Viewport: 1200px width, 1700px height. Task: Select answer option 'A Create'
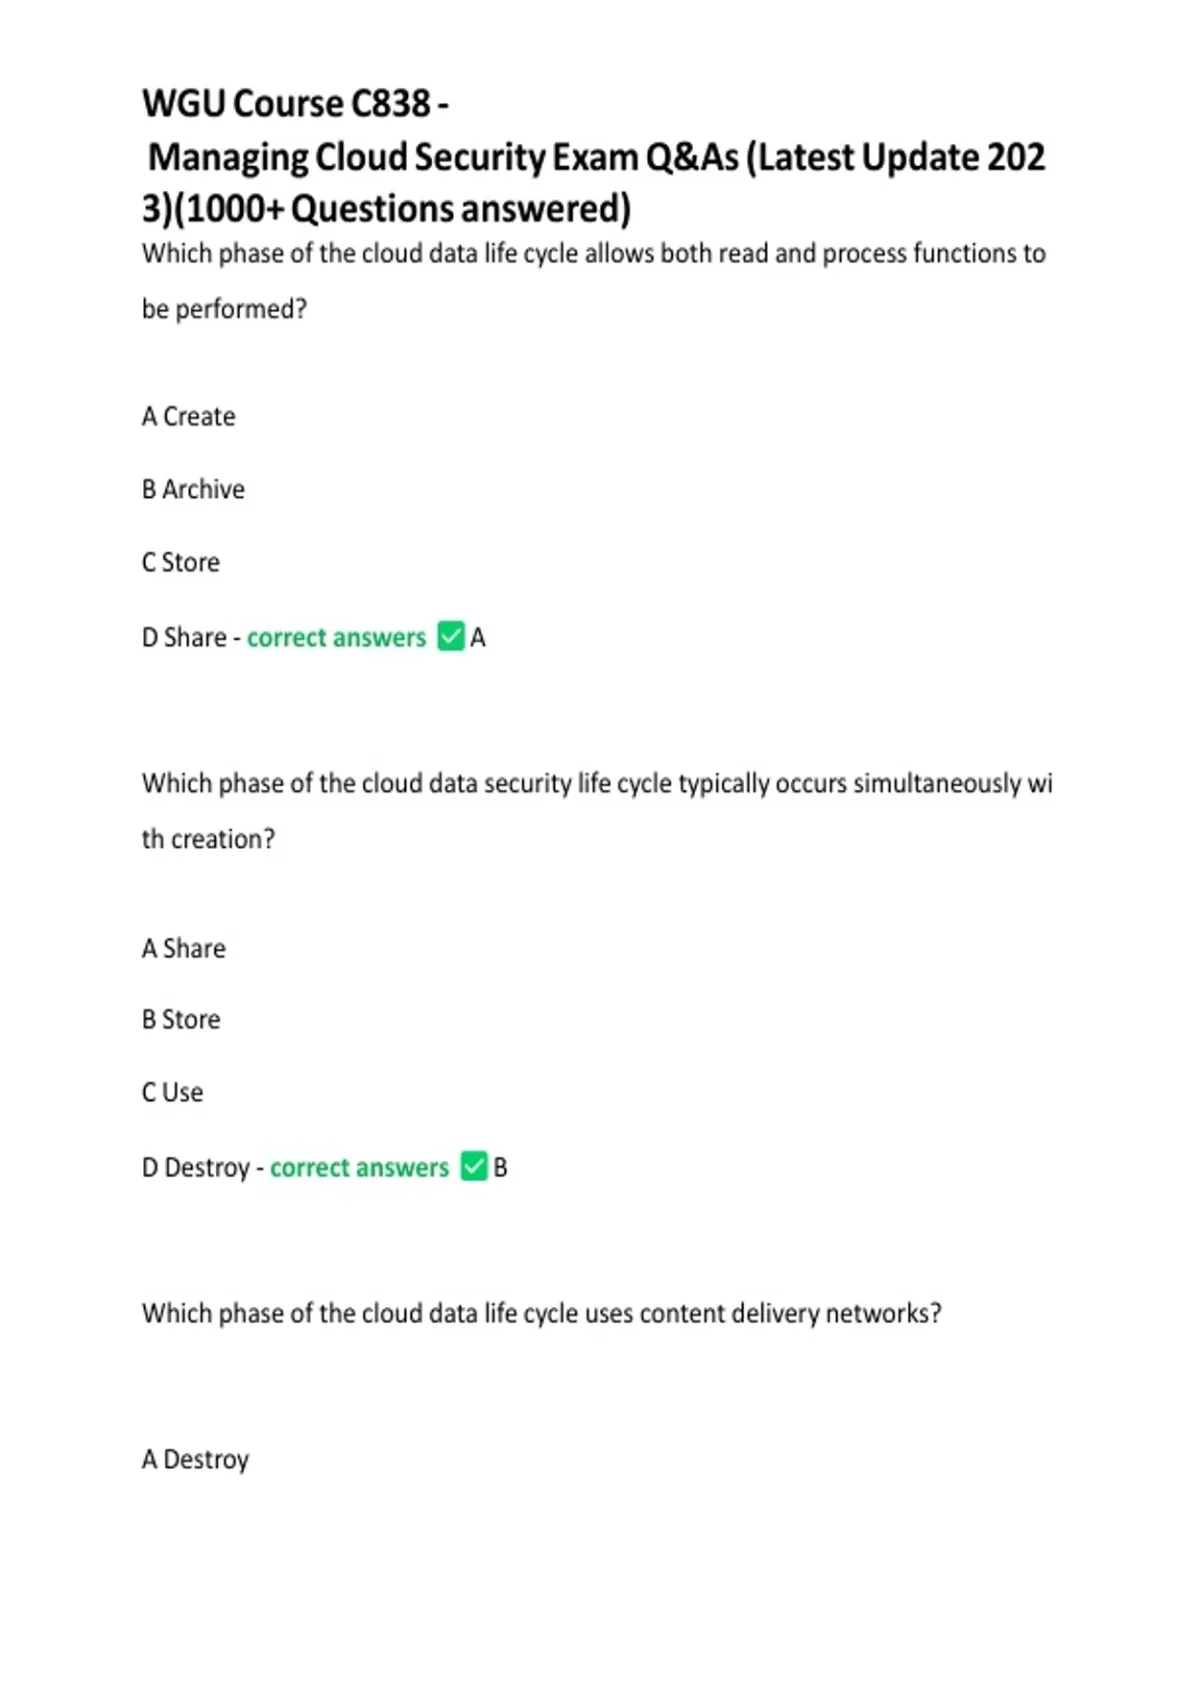[189, 416]
